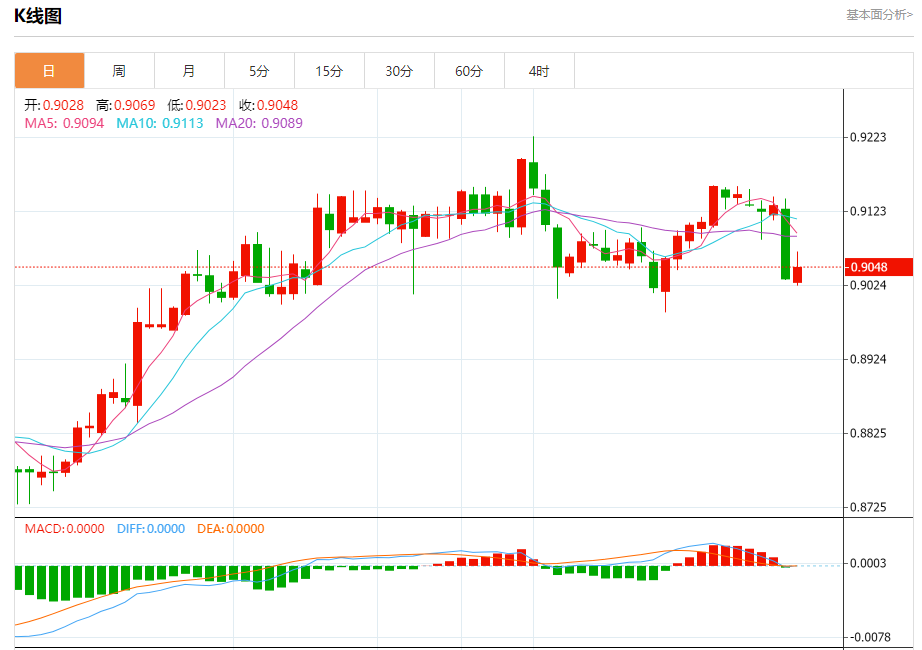Click the 0.9123 price axis label
Screen dimensions: 922x650
click(x=868, y=211)
